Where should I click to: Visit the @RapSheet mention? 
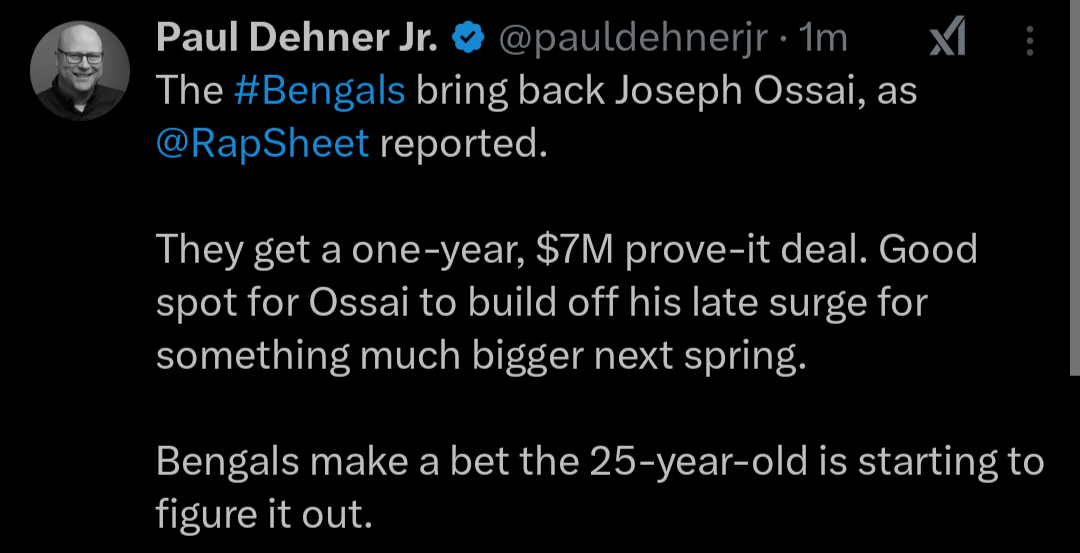click(x=263, y=144)
